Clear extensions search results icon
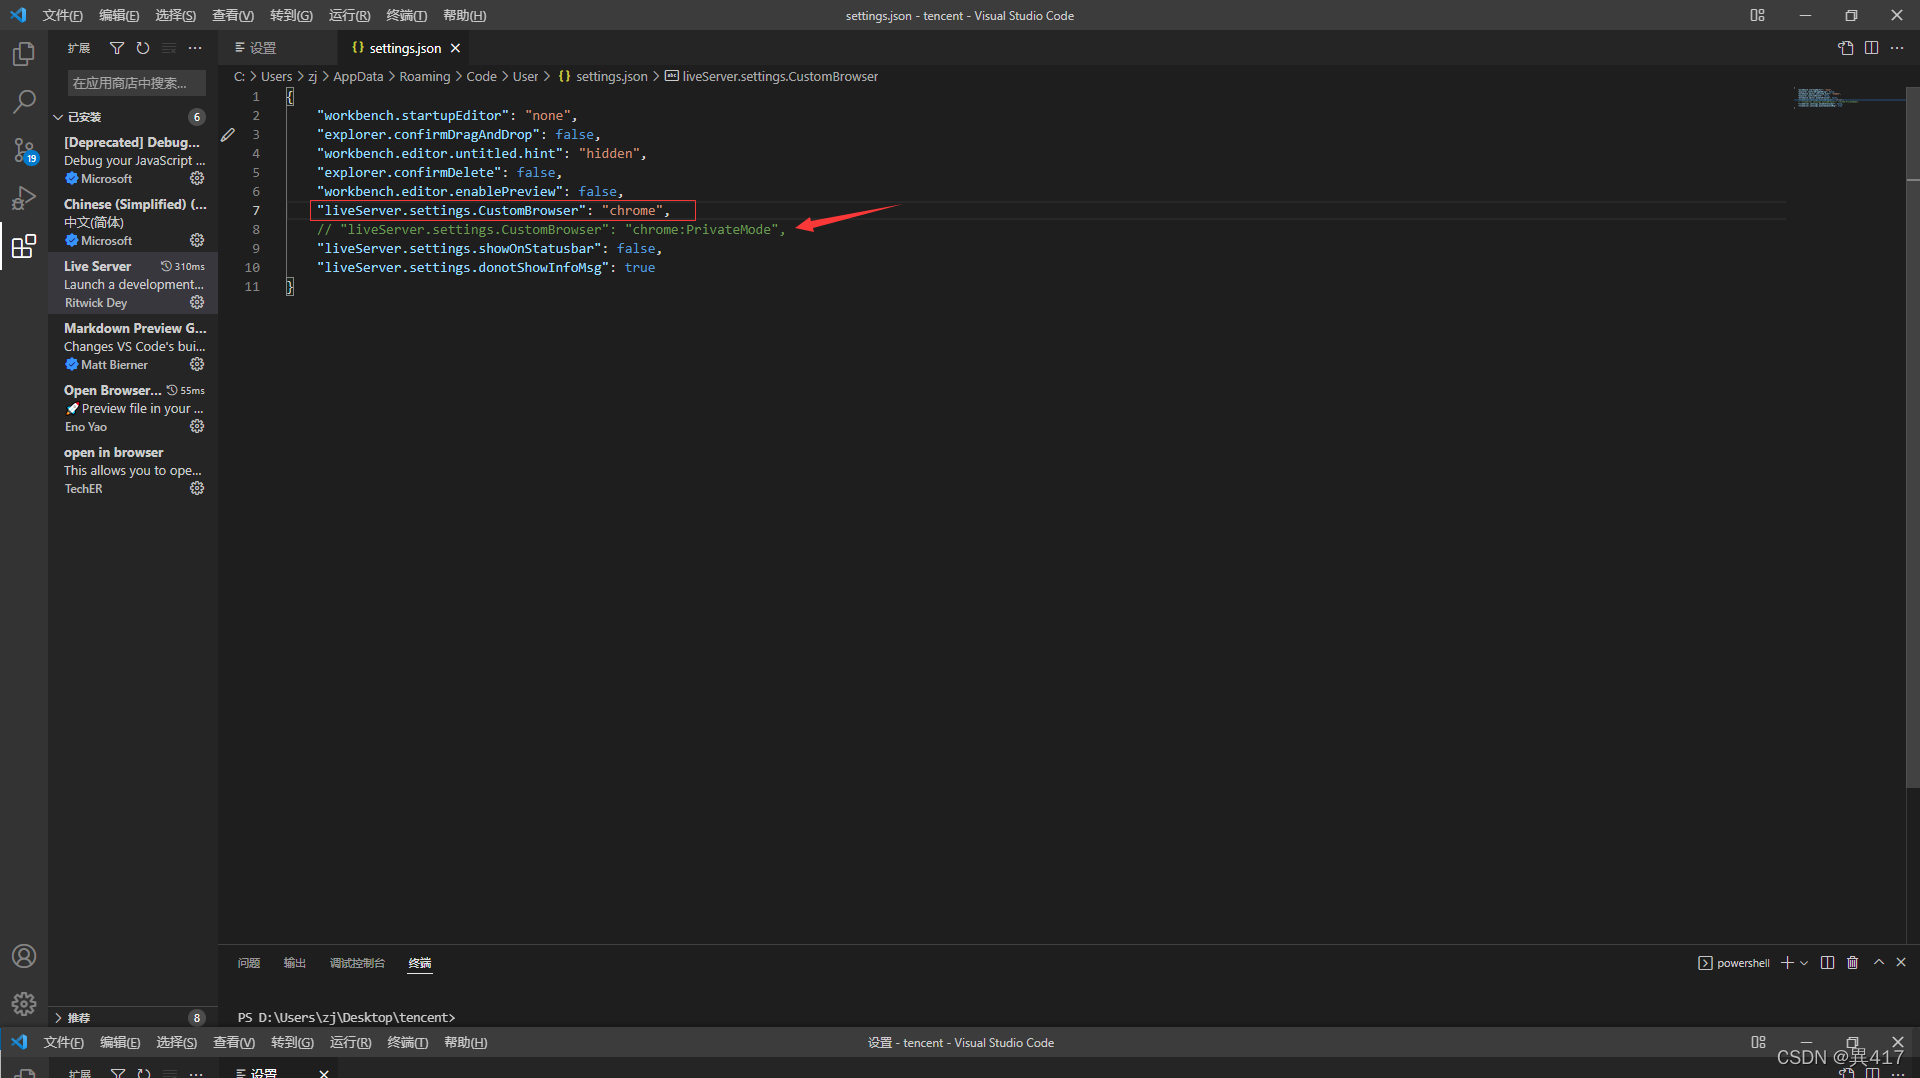The image size is (1920, 1078). pyautogui.click(x=169, y=48)
